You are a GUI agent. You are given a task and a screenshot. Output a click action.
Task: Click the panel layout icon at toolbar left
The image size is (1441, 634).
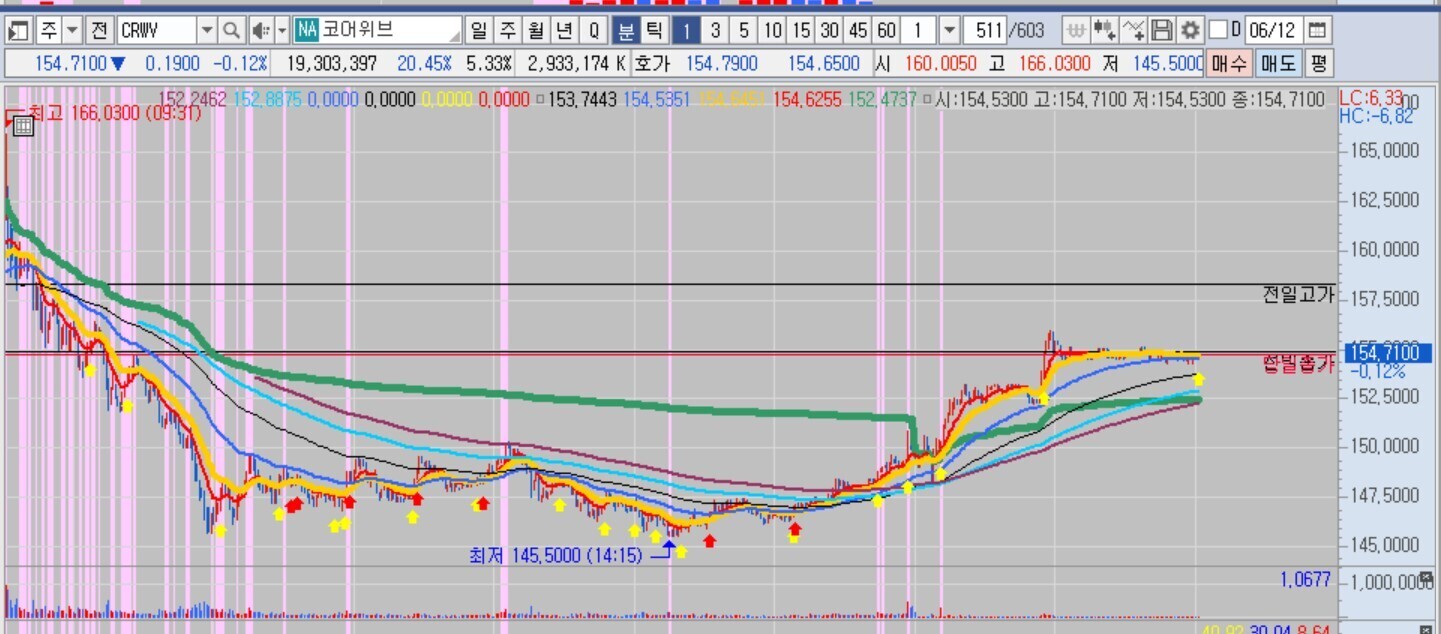click(18, 30)
